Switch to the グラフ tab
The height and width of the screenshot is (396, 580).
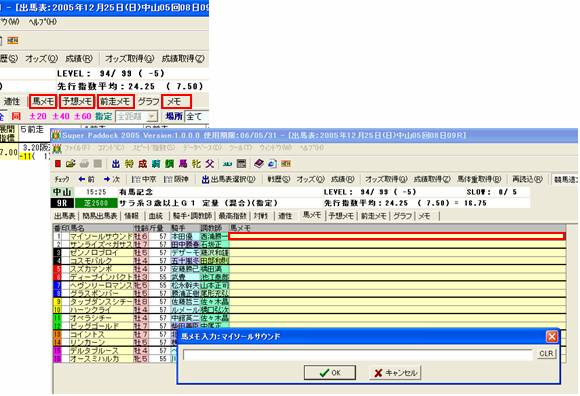402,216
